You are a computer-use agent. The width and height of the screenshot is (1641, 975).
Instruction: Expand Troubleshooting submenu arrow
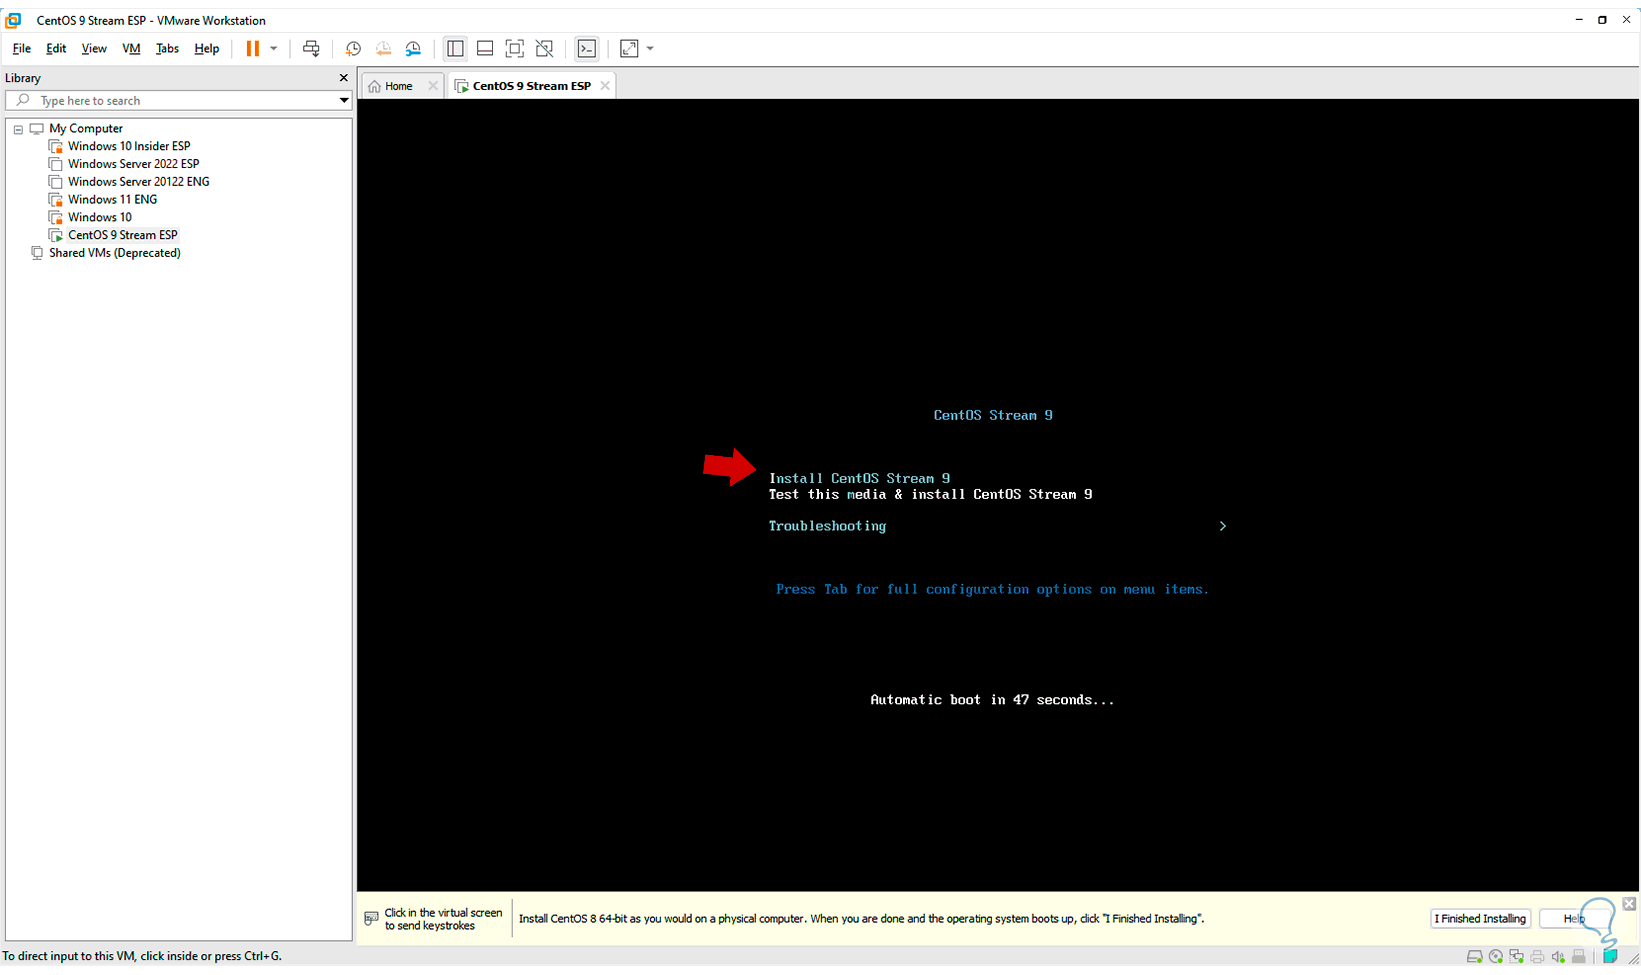click(1222, 526)
